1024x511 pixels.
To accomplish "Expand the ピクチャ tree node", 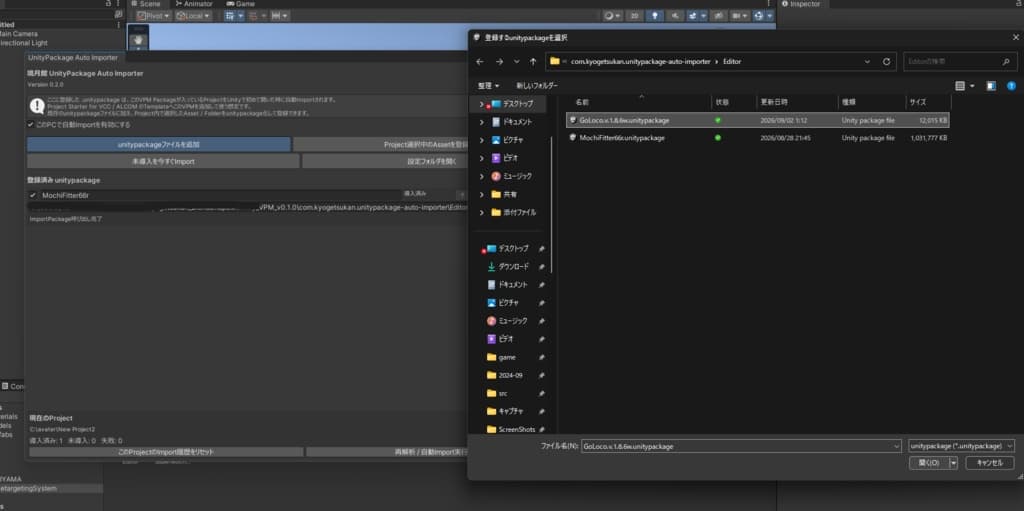I will pos(482,140).
